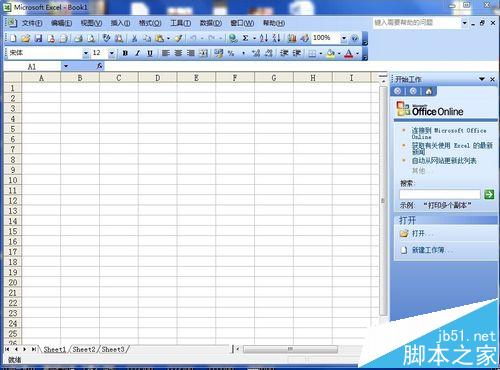Expand the help question box dropdown
This screenshot has width=500, height=370.
pos(464,23)
